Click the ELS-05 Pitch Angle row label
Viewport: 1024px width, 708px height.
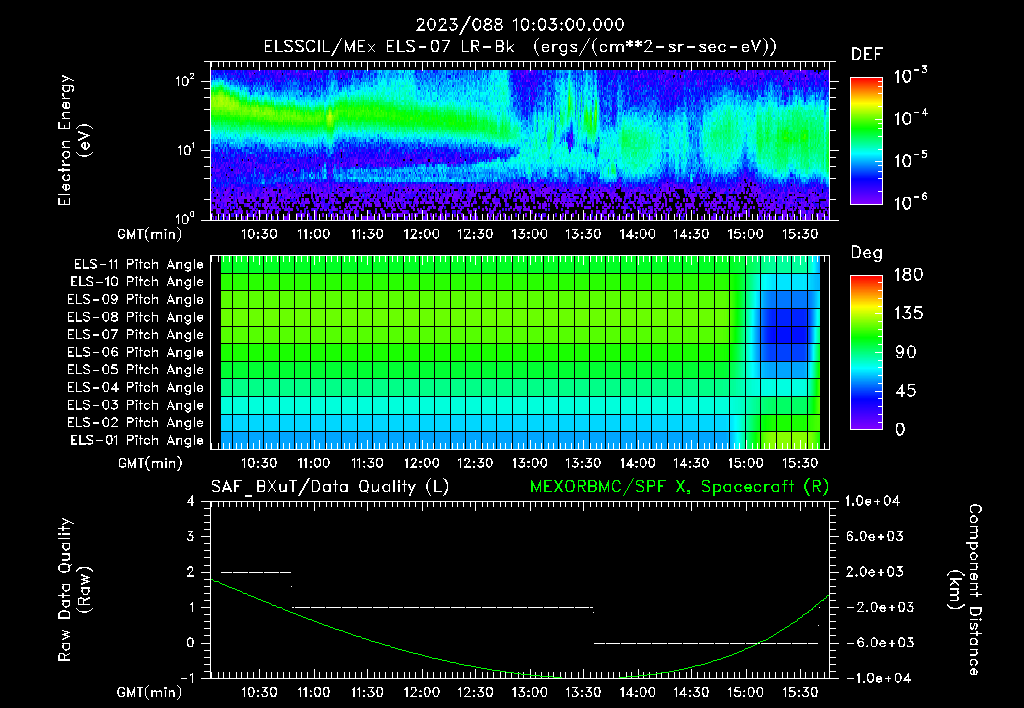(x=136, y=370)
